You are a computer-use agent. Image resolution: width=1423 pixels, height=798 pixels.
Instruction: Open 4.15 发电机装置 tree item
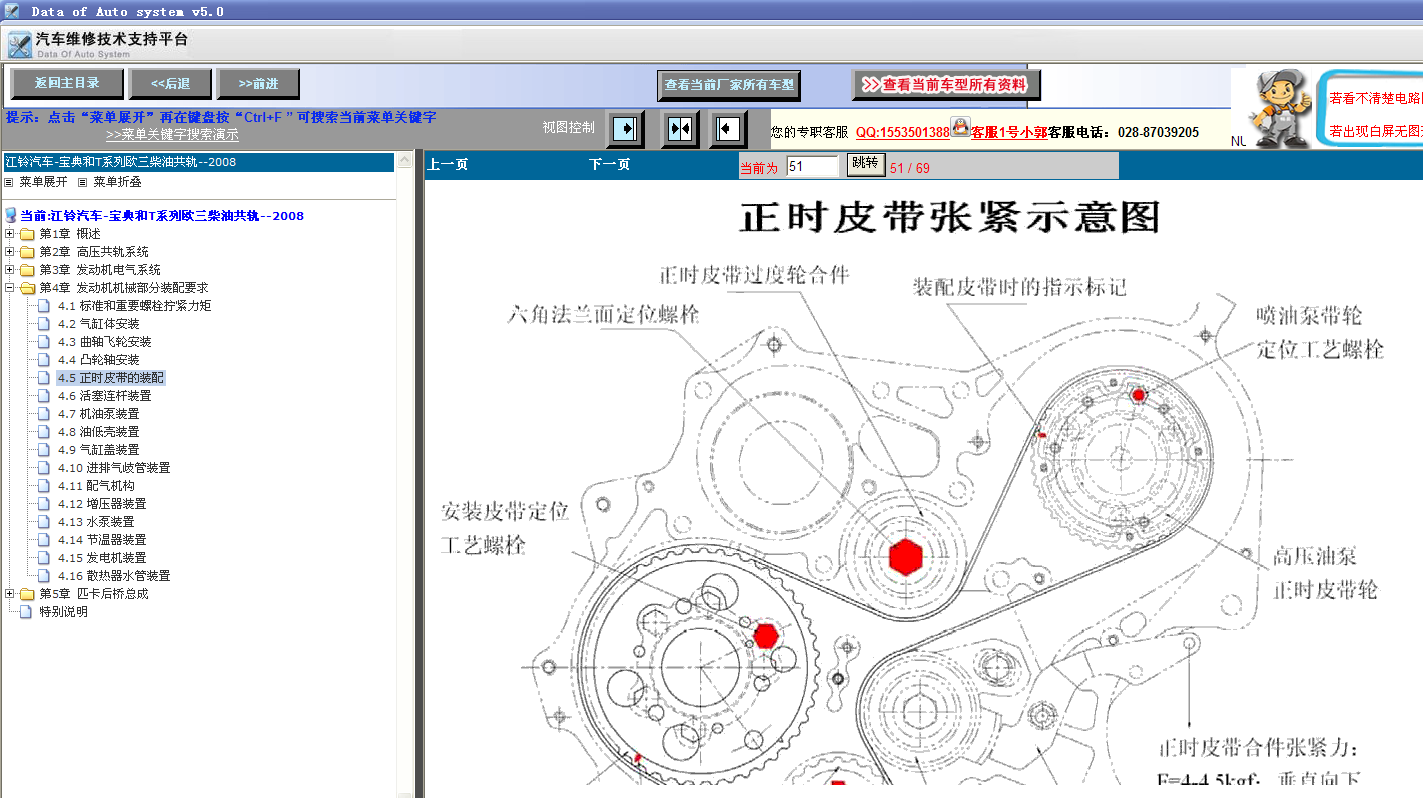(x=102, y=558)
